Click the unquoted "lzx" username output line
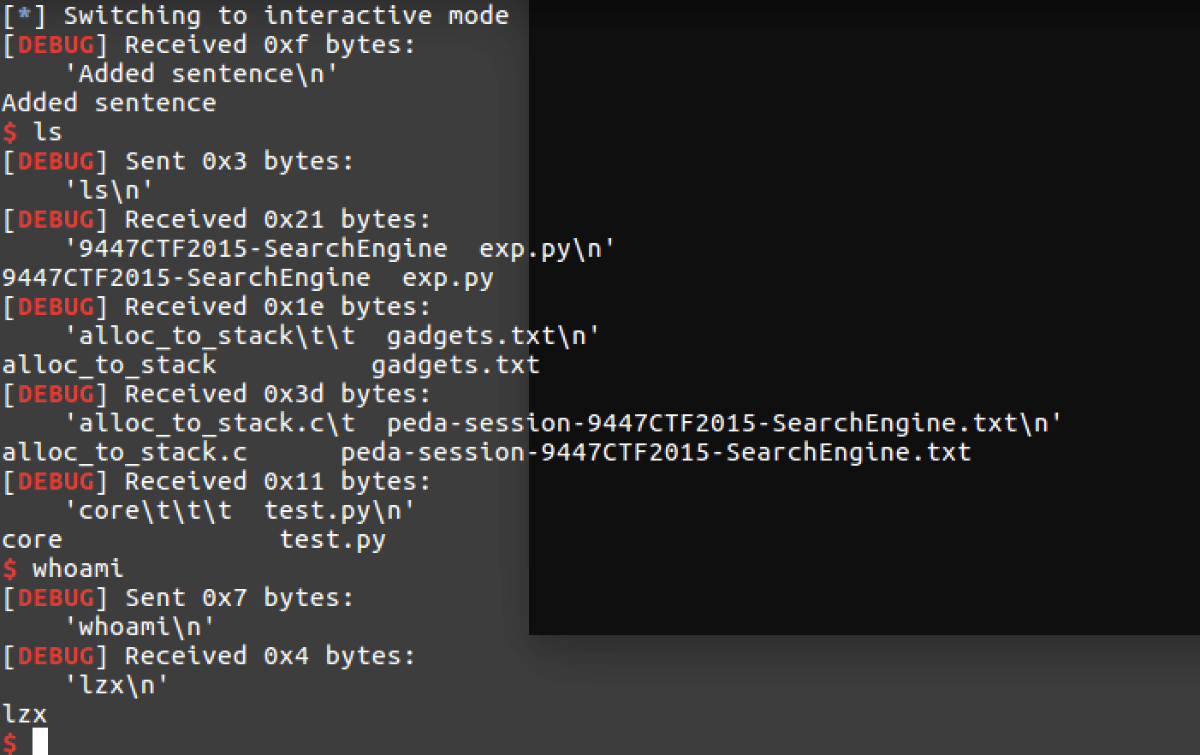The image size is (1200, 755). click(x=24, y=714)
